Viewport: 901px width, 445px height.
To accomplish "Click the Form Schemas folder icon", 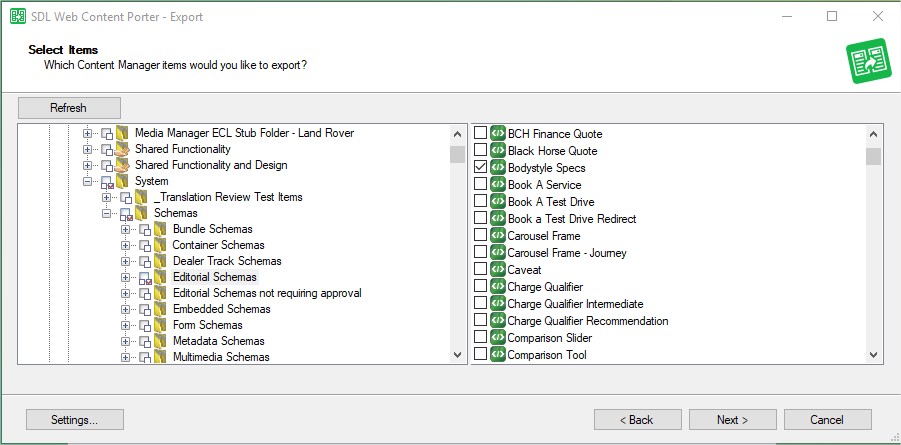I will (160, 325).
